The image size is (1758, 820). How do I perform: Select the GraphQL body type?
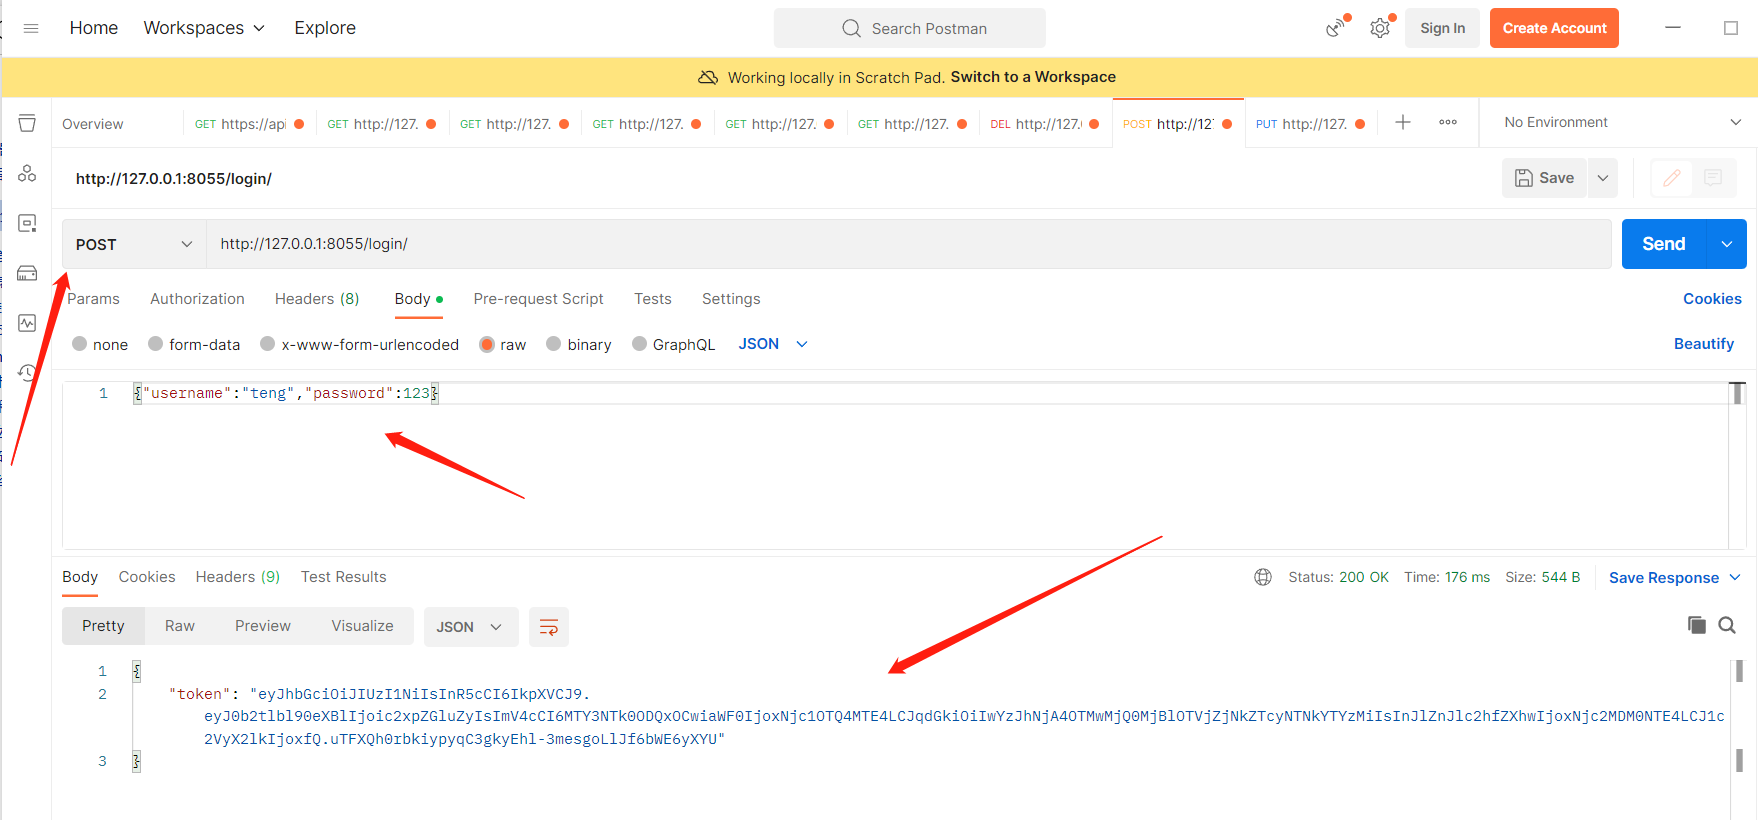click(640, 344)
